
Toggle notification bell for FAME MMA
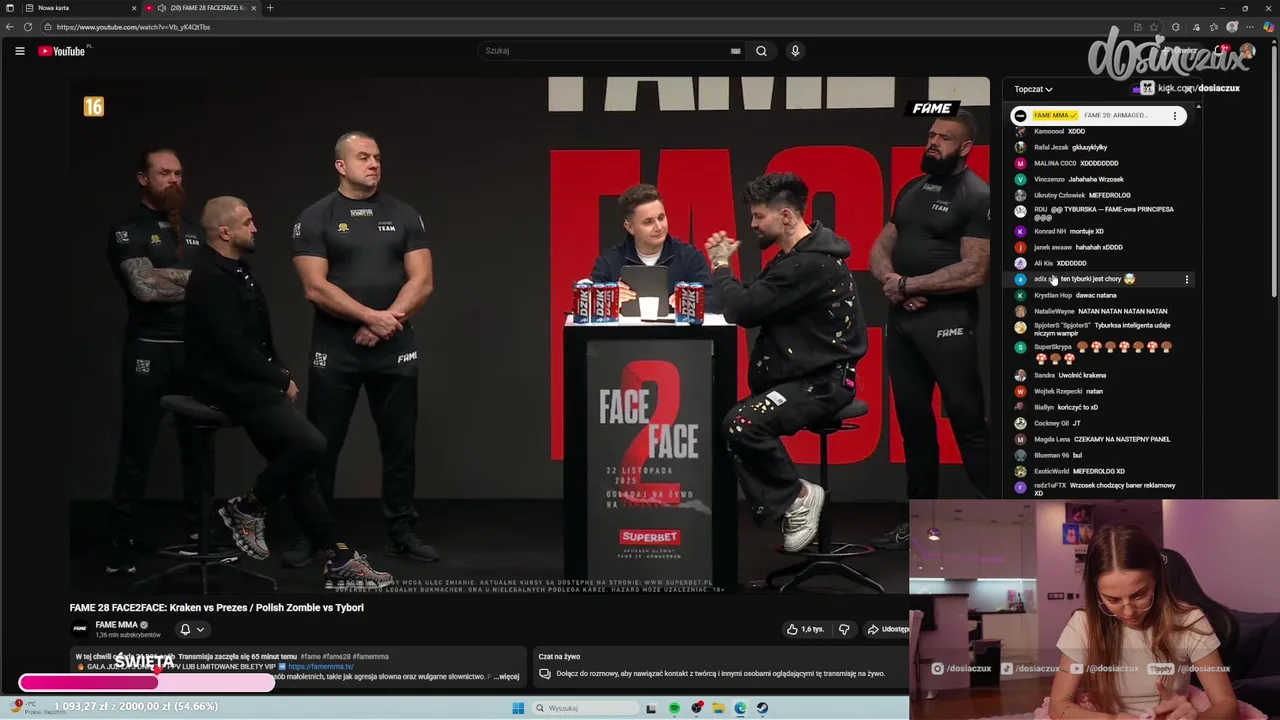point(185,629)
